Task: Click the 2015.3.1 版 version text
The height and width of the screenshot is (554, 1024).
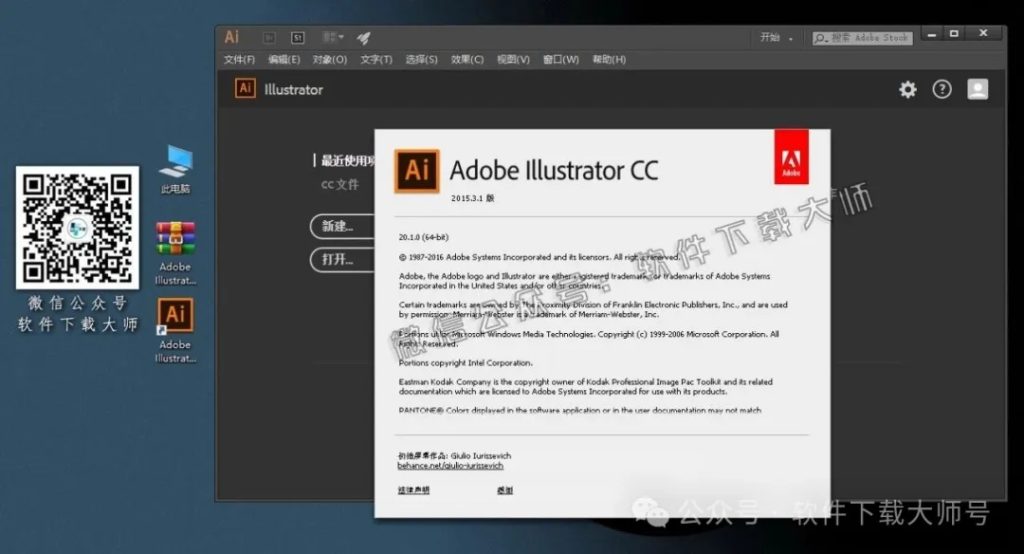Action: click(x=473, y=198)
